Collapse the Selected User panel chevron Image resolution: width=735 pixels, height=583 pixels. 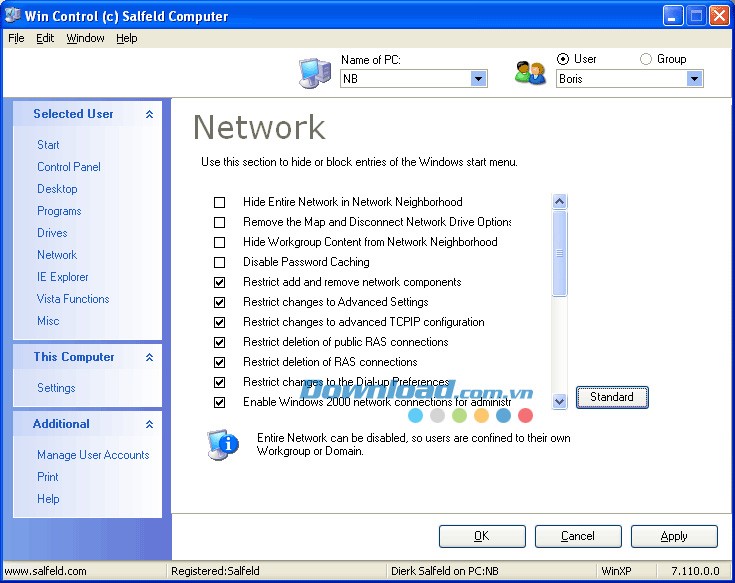coord(149,115)
